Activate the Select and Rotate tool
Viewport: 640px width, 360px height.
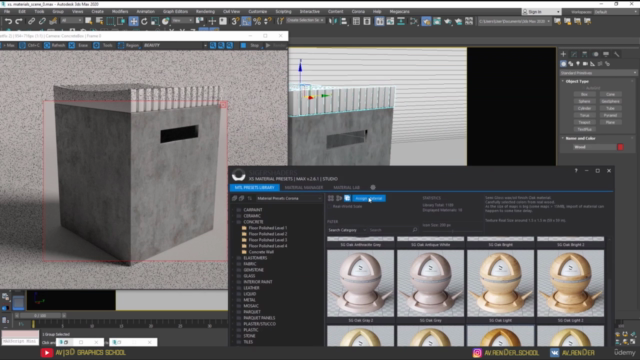[144, 21]
